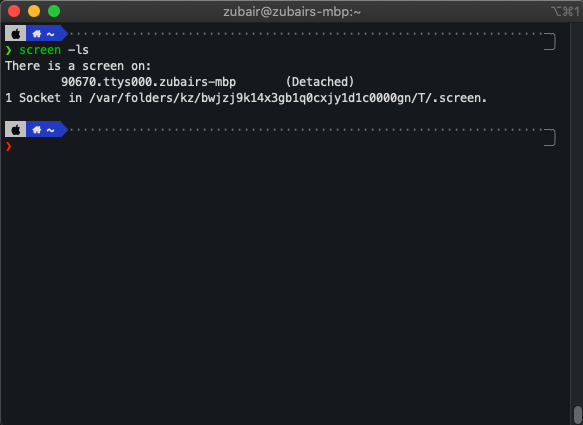Viewport: 583px width, 425px height.
Task: Click the Apple logo in the second prompt
Action: pyautogui.click(x=15, y=130)
